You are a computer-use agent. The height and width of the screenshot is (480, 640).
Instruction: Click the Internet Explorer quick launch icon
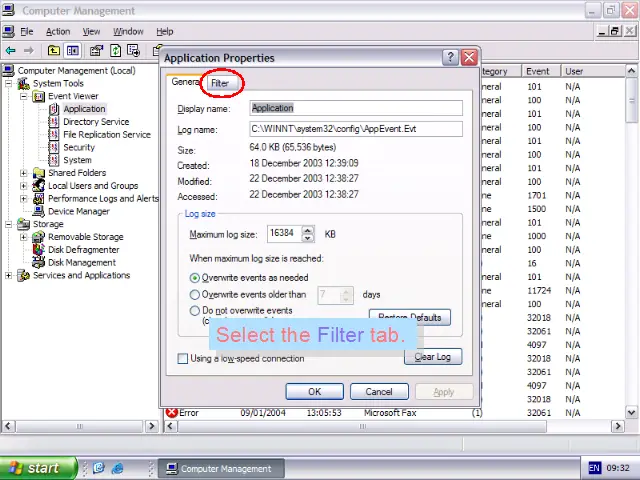118,468
